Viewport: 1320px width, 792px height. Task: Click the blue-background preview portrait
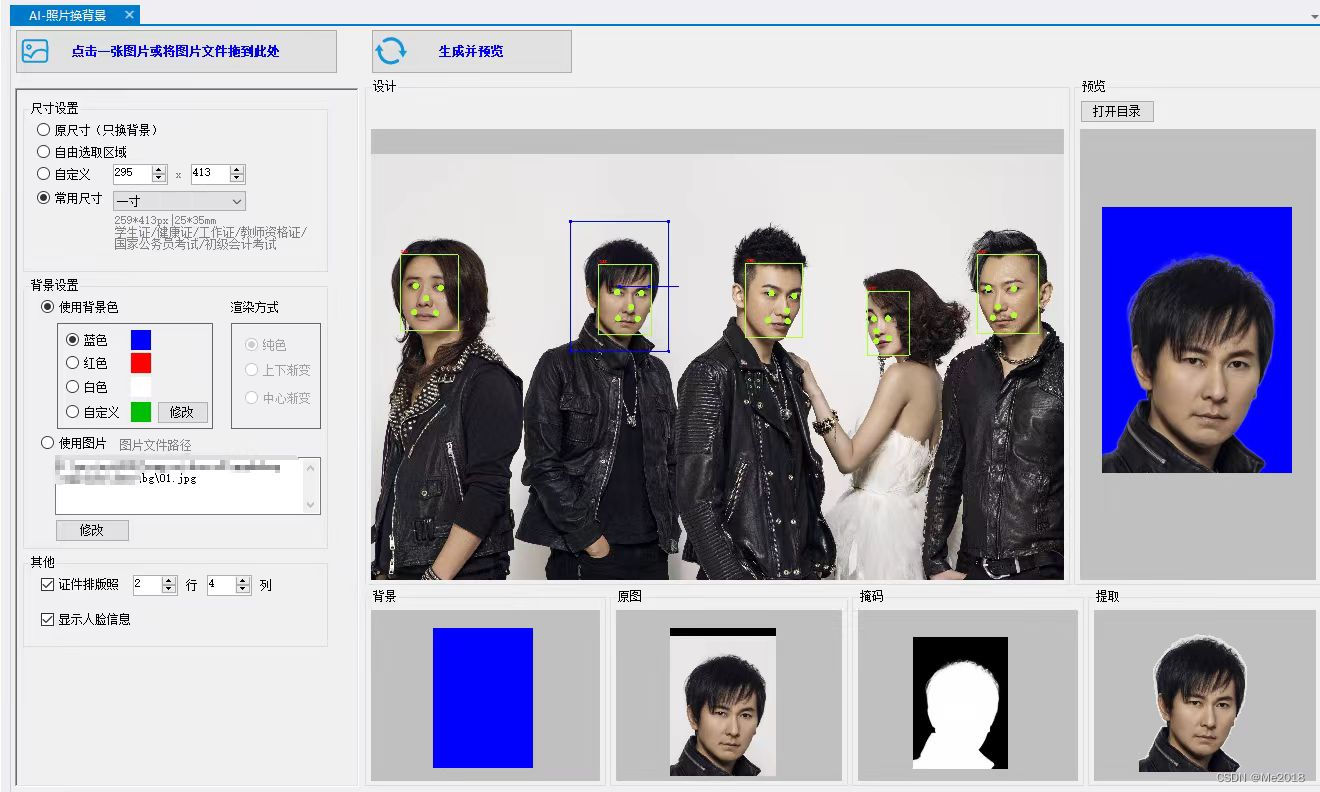click(x=1197, y=340)
